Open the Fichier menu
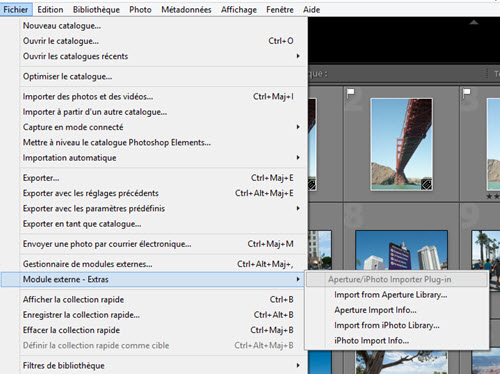 (x=16, y=10)
